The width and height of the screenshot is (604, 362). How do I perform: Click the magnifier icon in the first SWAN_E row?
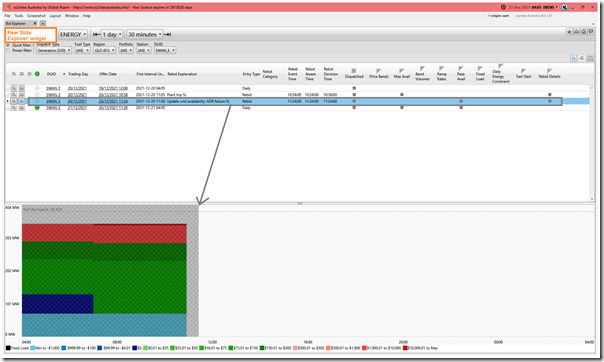13,88
